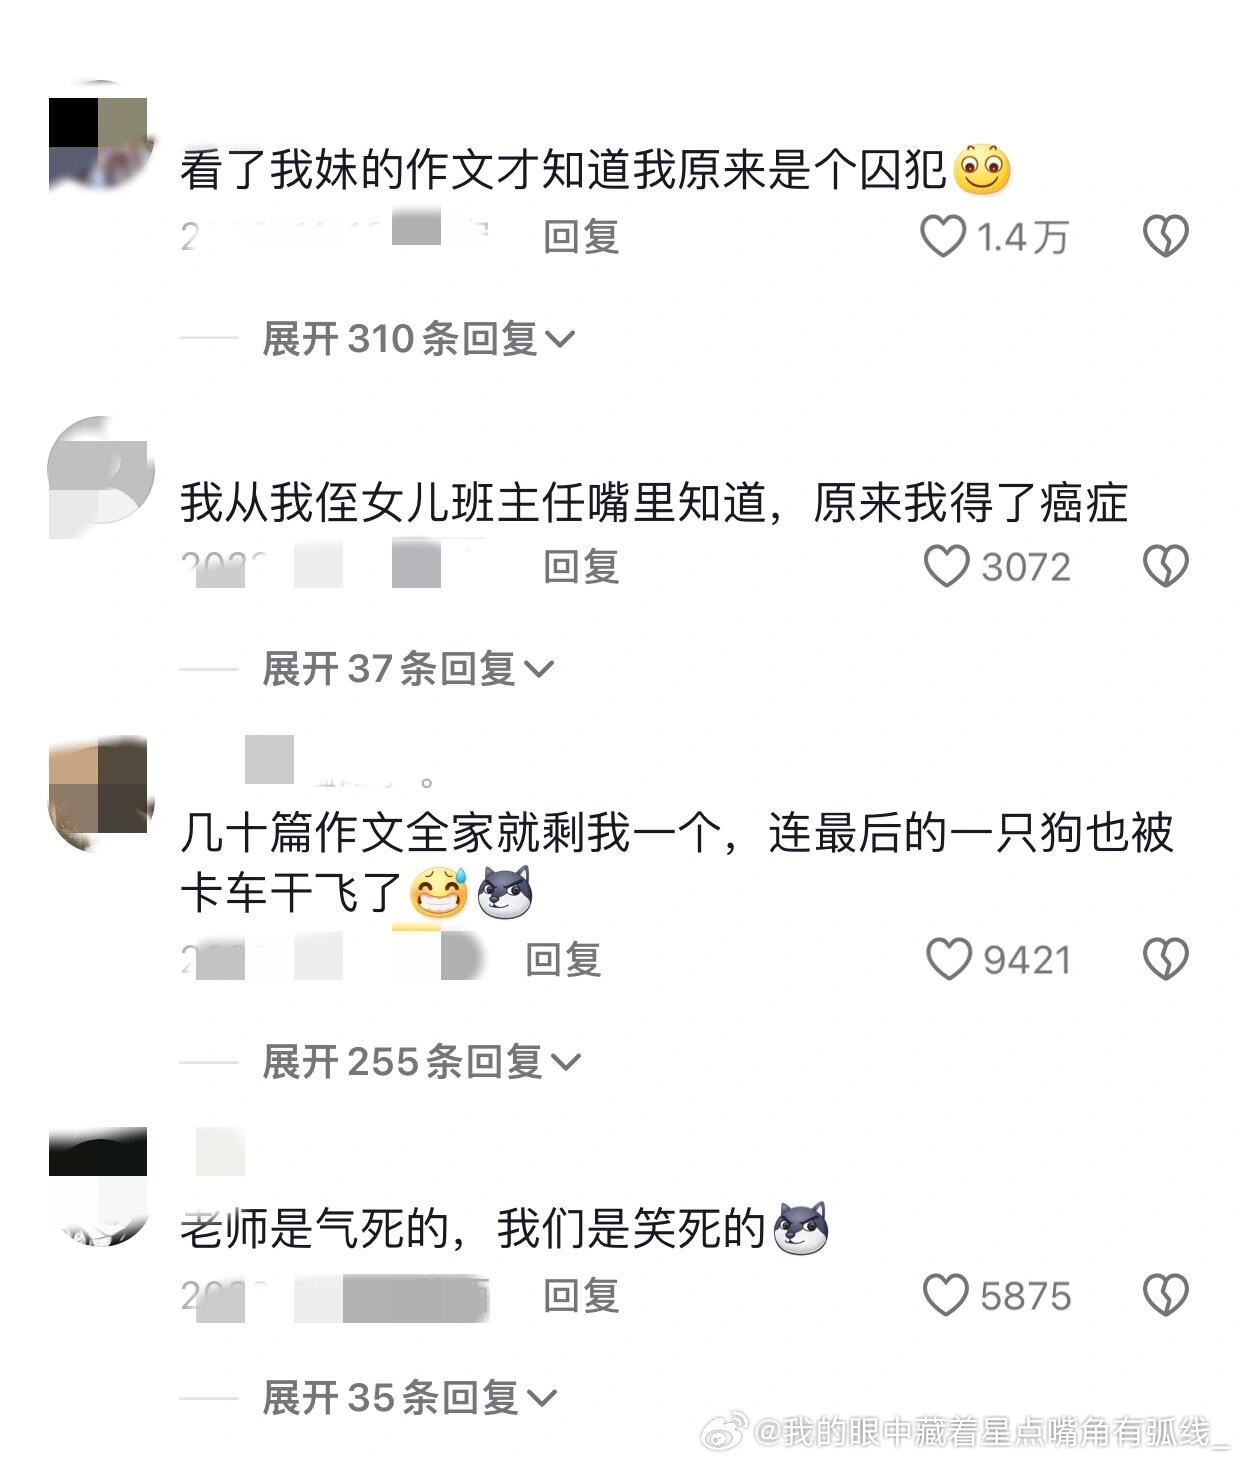The width and height of the screenshot is (1241, 1463).
Task: Tap the heart beside 9421
Action: [x=949, y=959]
